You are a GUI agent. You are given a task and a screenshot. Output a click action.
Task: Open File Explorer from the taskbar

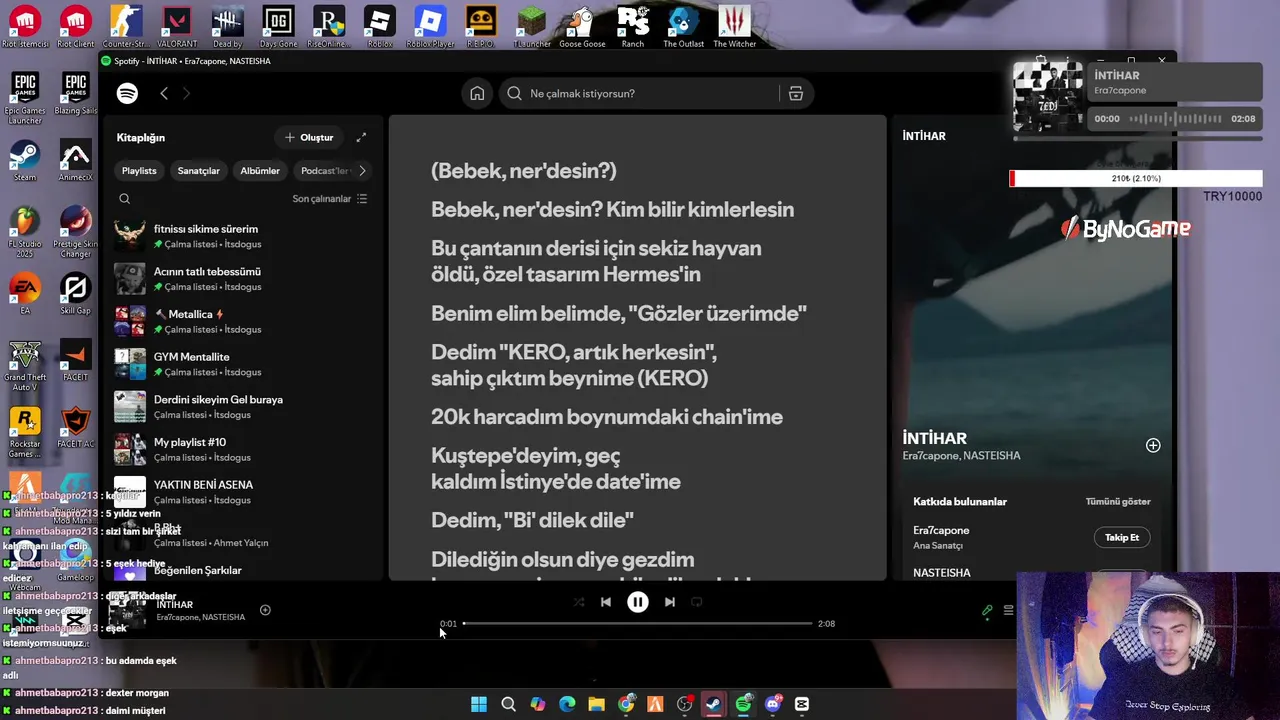coord(597,704)
